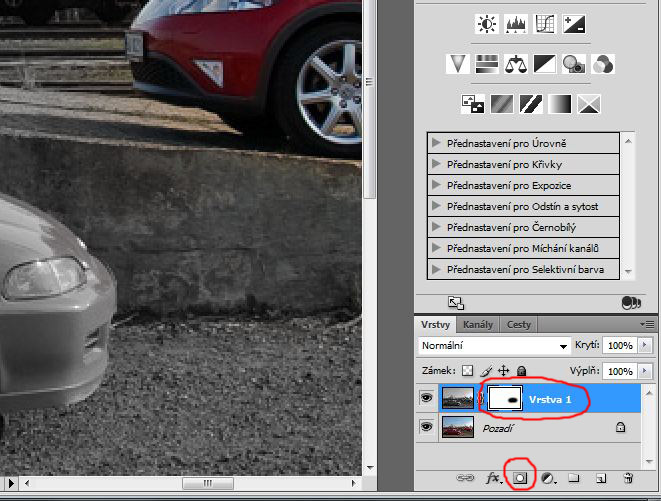Viewport: 661px width, 501px height.
Task: Delete layer using the trash icon
Action: click(x=628, y=479)
